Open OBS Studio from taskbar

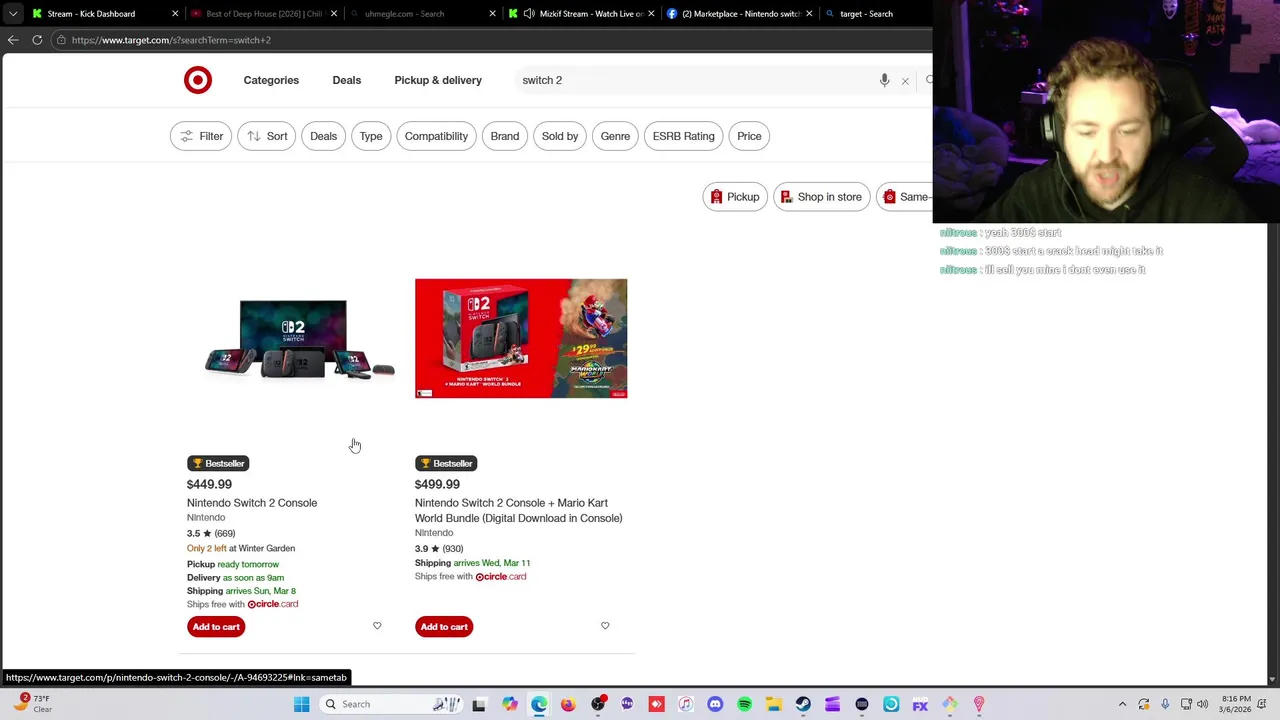pos(598,704)
